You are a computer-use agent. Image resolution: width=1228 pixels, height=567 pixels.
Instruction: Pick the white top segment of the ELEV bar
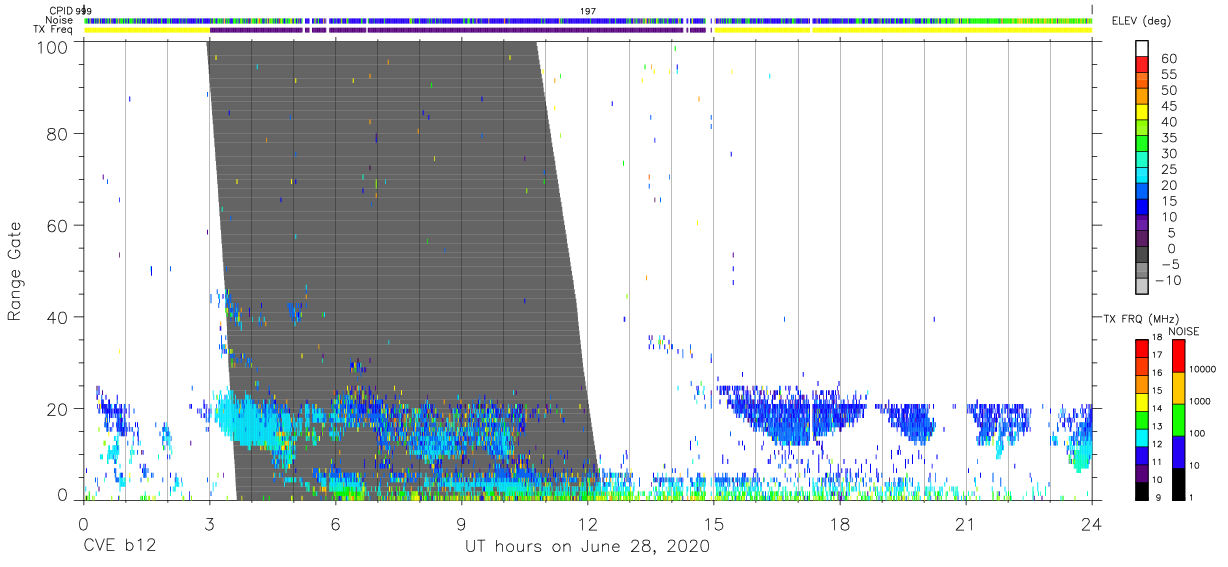pyautogui.click(x=1142, y=47)
